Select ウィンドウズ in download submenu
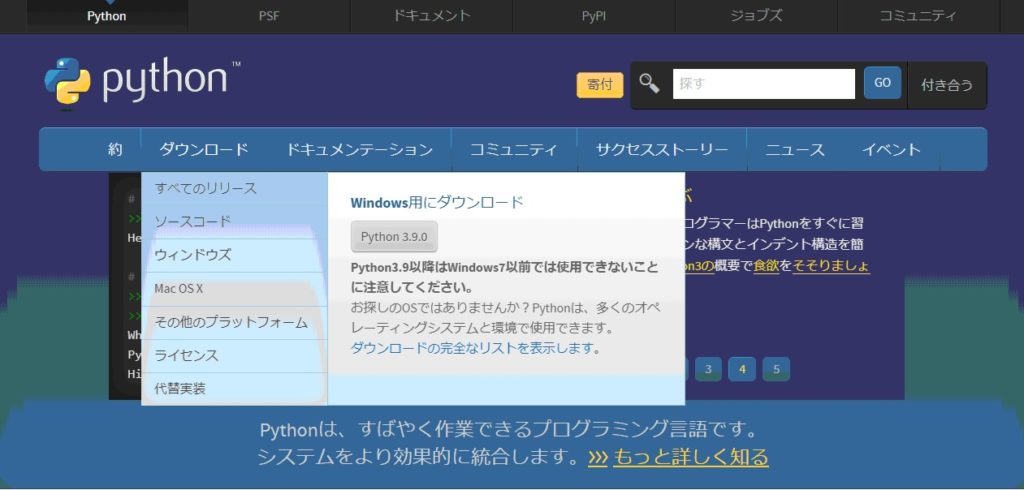Screen dimensions: 1024x490 point(234,255)
